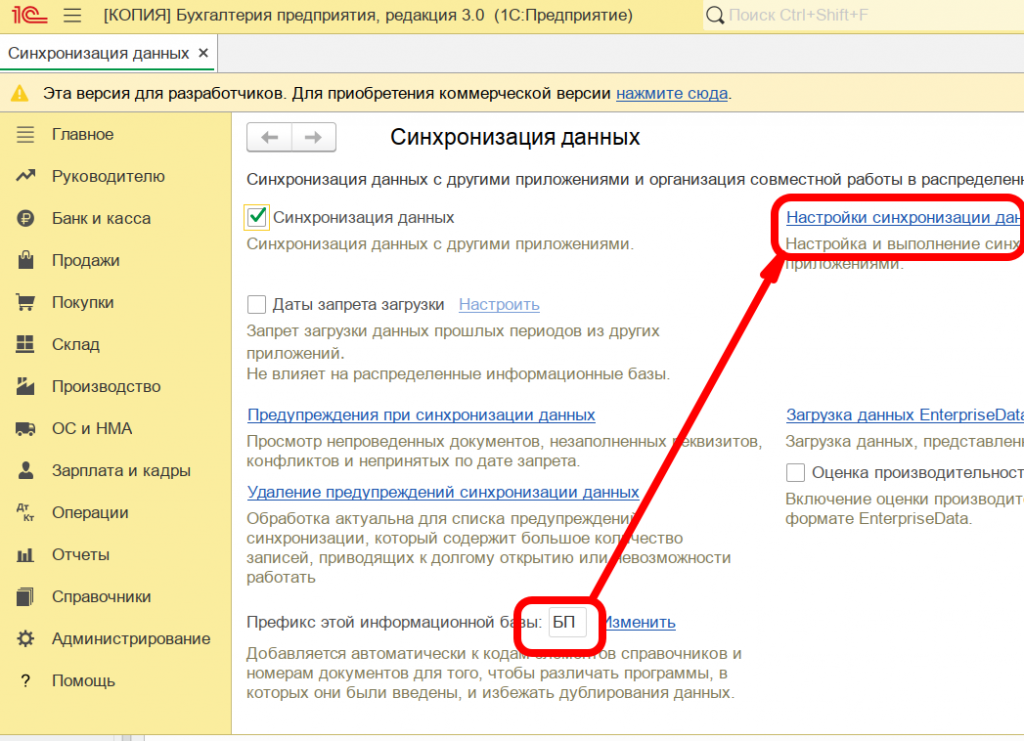Click the Банк и касса ruble icon
The height and width of the screenshot is (741, 1024).
pos(25,219)
